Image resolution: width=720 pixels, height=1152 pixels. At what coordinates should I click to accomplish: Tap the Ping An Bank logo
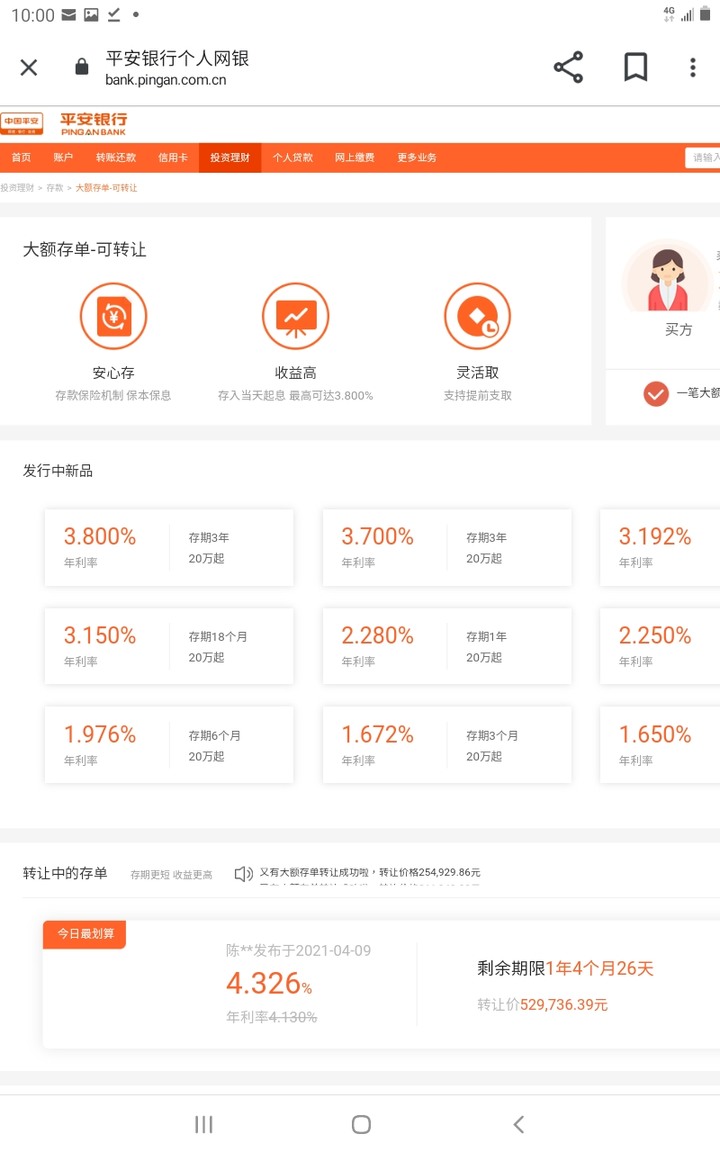[93, 123]
